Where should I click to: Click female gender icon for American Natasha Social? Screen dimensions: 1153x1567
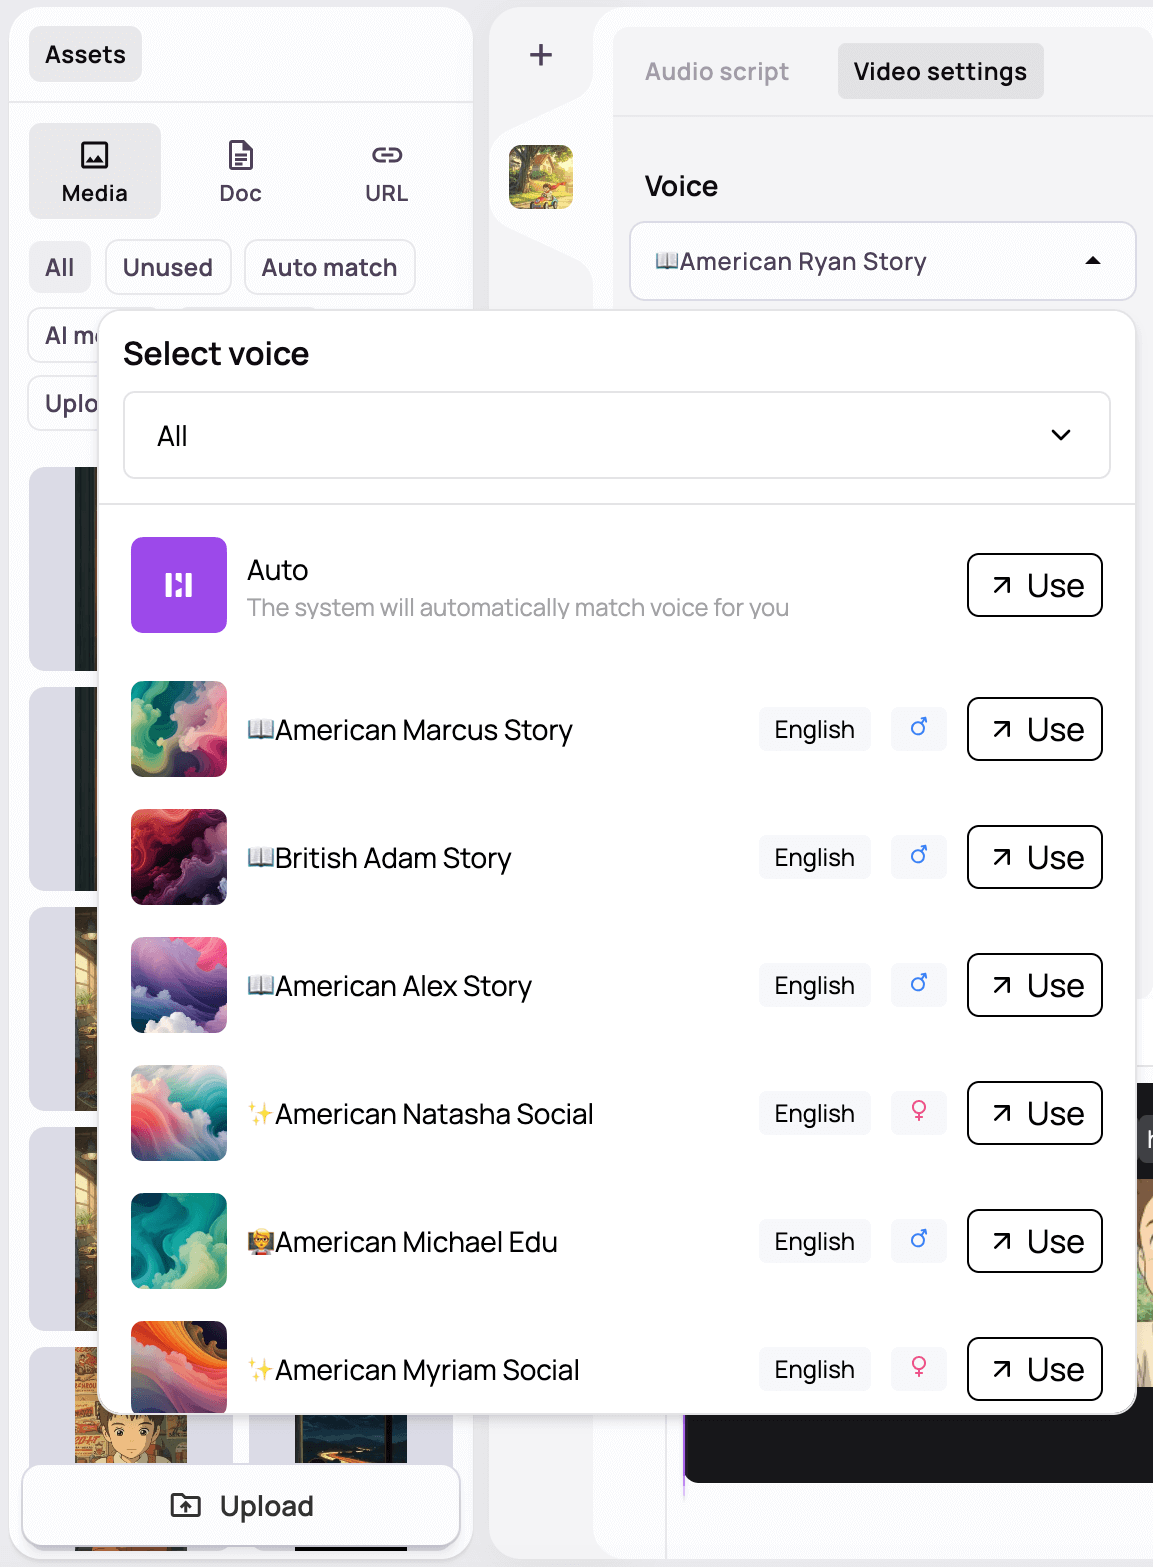click(919, 1113)
